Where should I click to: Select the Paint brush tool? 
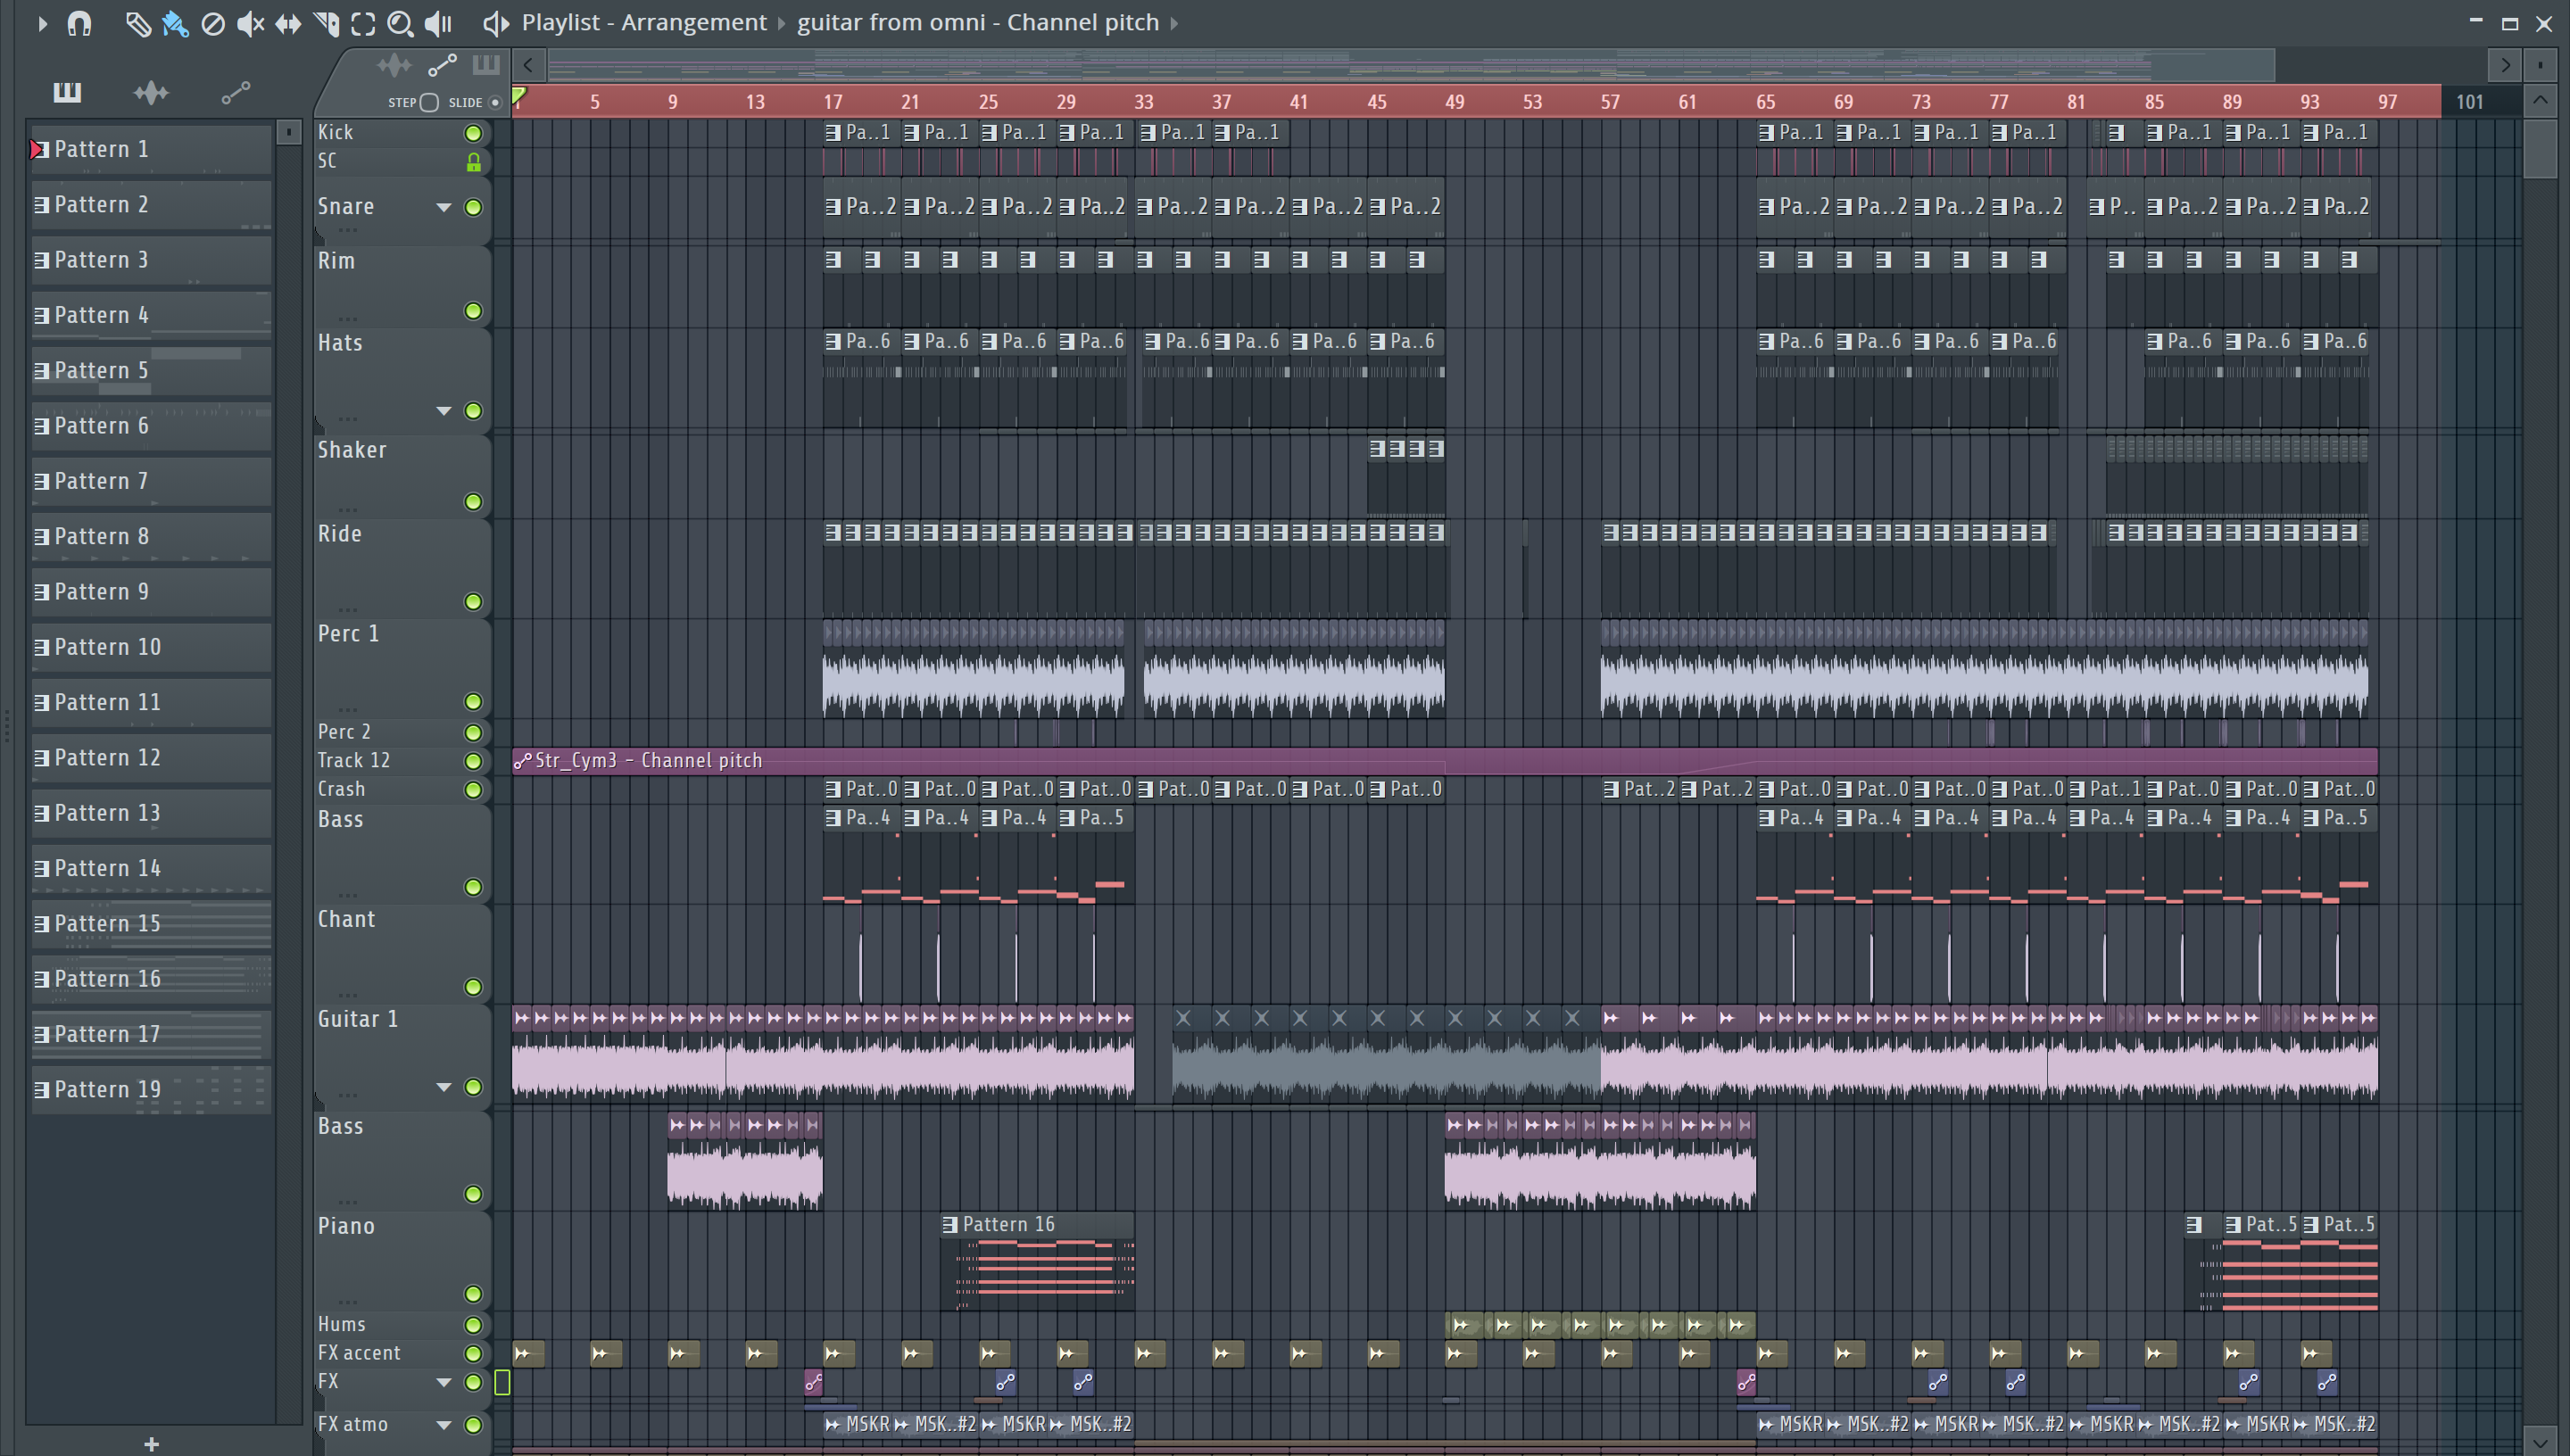point(175,23)
